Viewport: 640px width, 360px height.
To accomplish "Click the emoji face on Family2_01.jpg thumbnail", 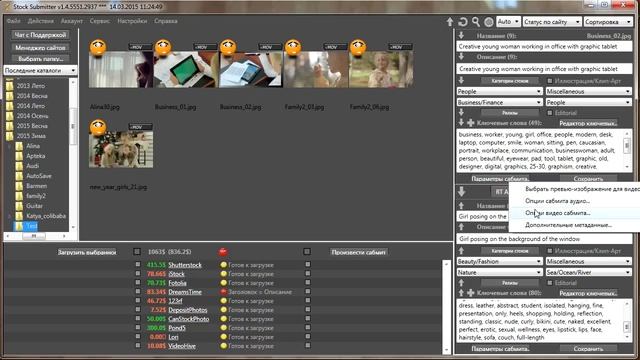I will point(293,48).
